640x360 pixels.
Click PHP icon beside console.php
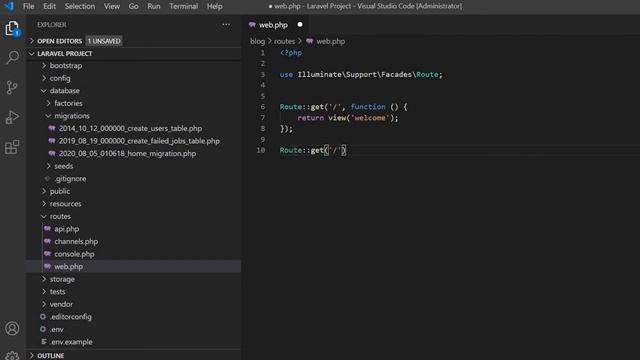pyautogui.click(x=47, y=254)
